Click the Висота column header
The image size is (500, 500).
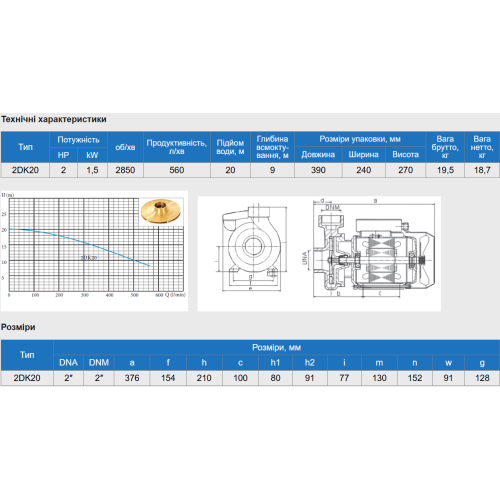[405, 155]
